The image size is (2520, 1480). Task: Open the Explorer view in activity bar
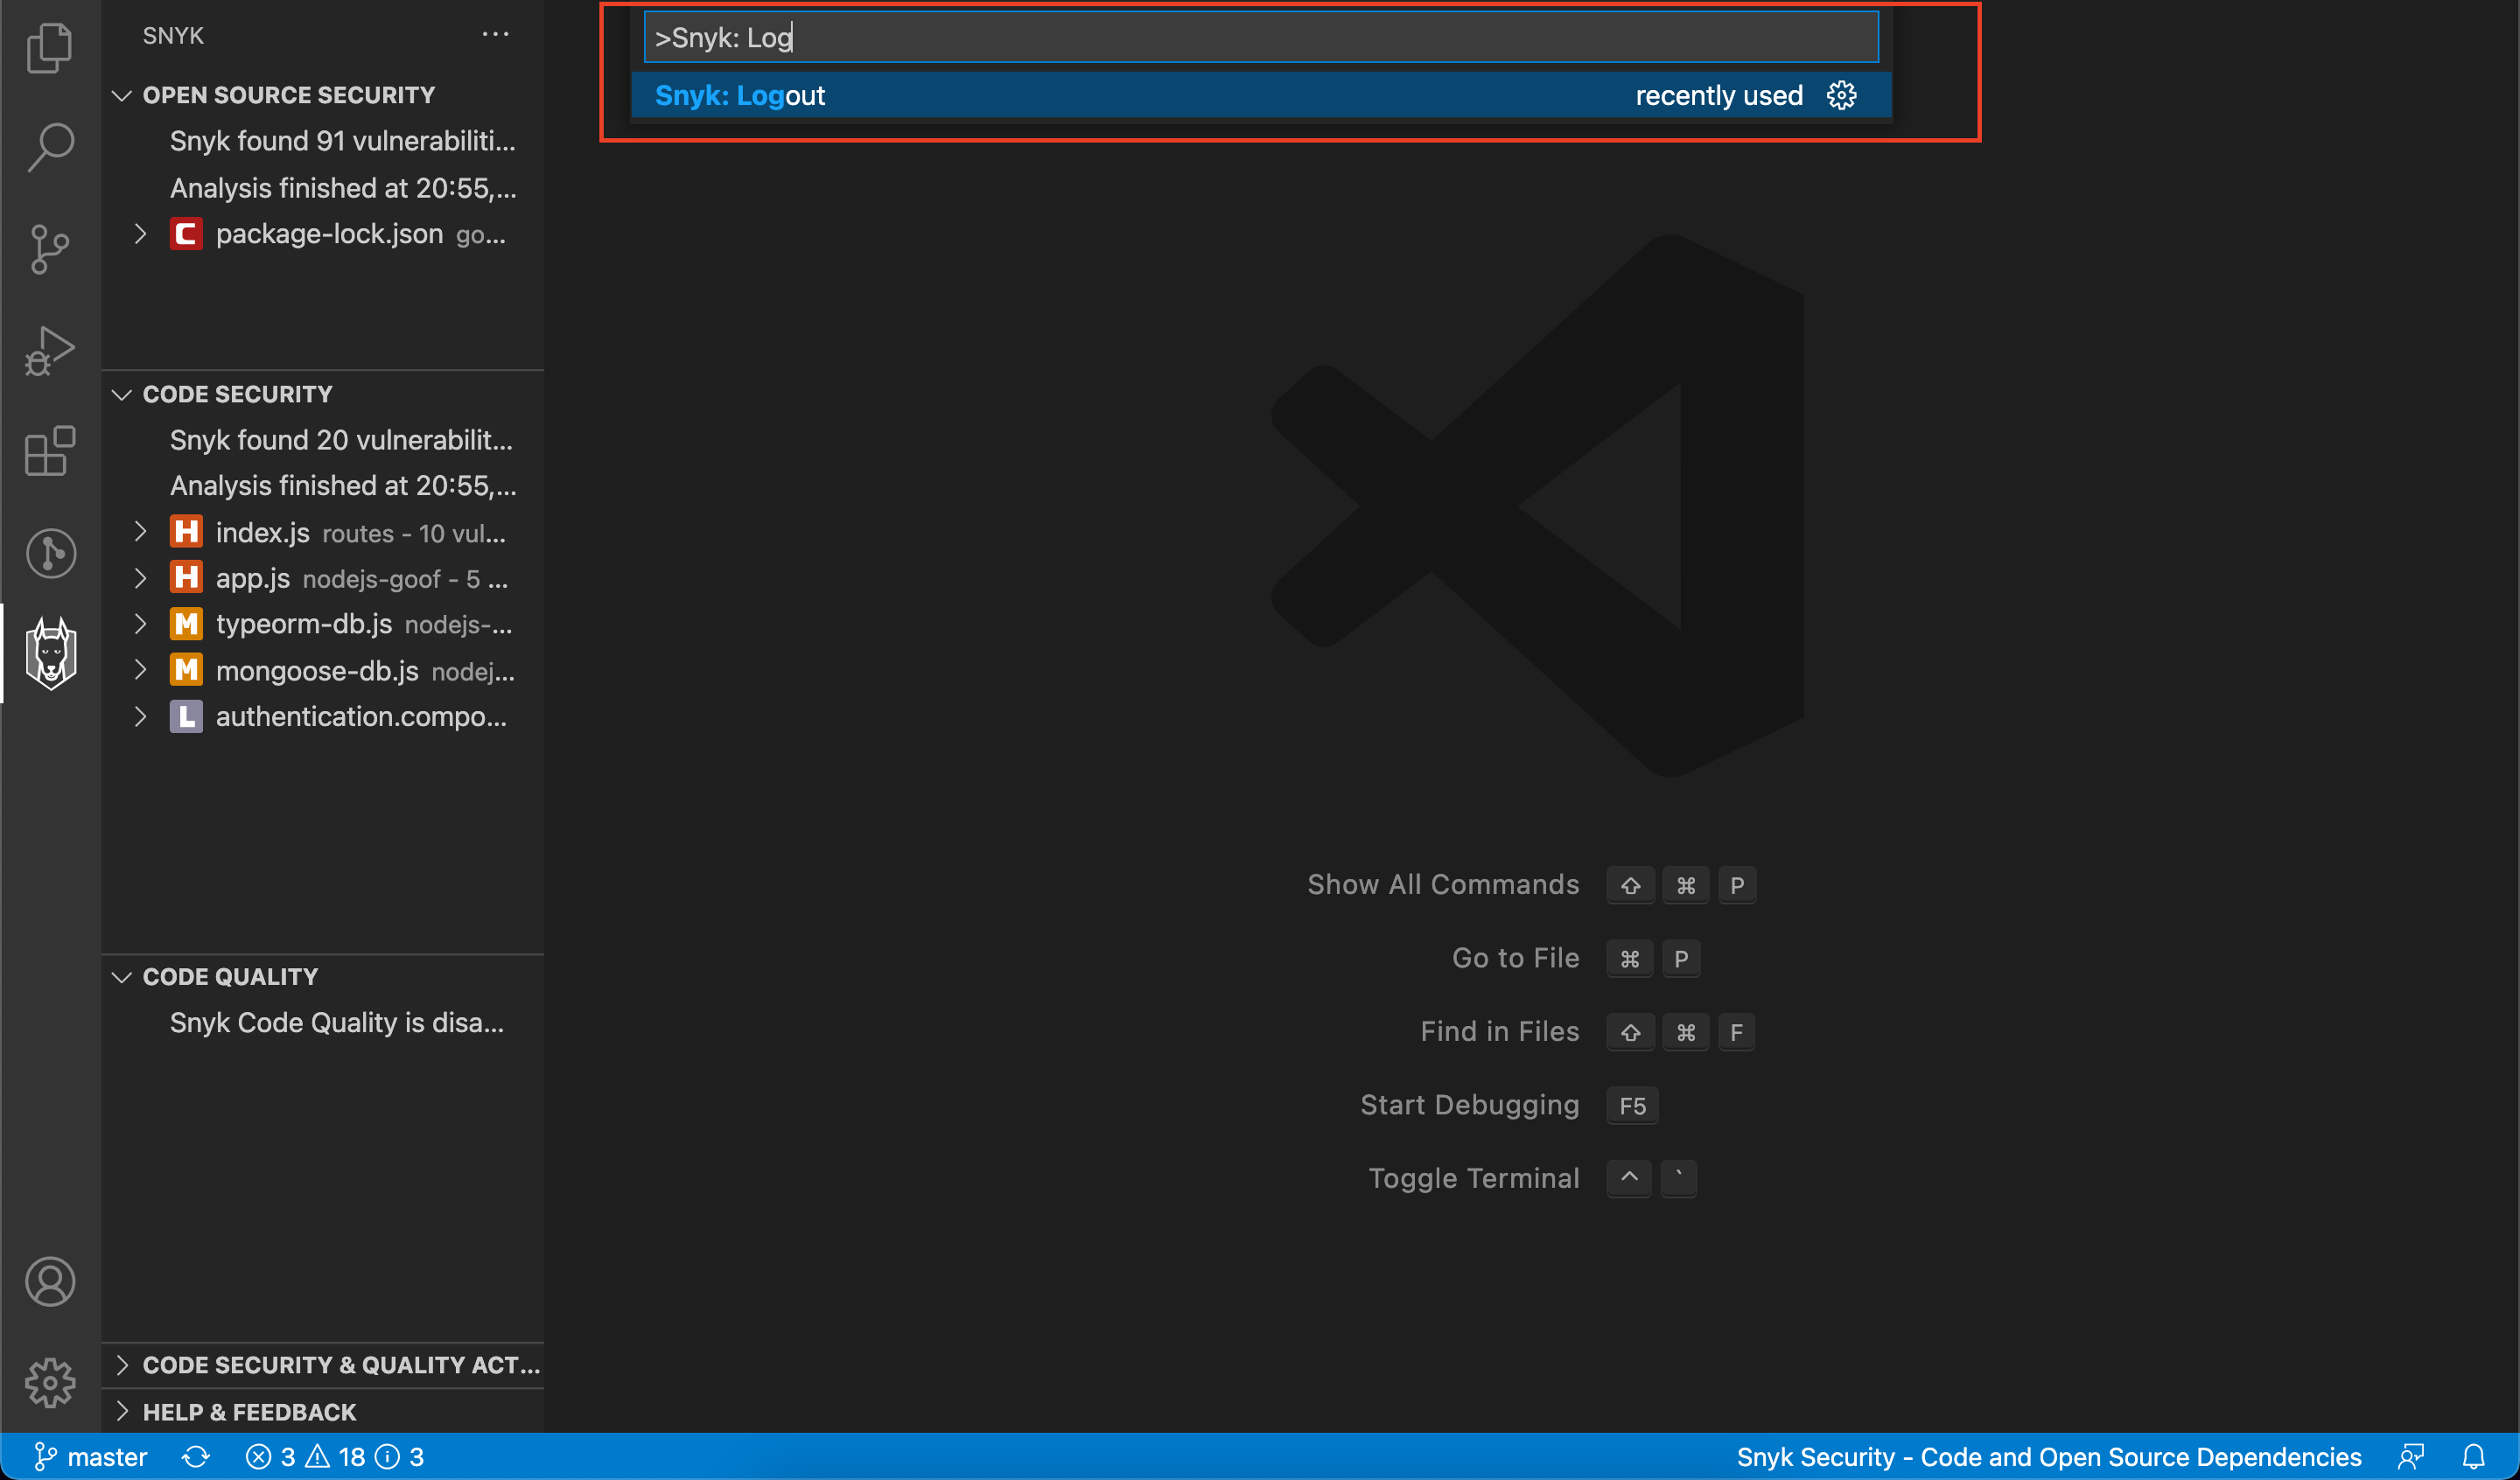[50, 47]
